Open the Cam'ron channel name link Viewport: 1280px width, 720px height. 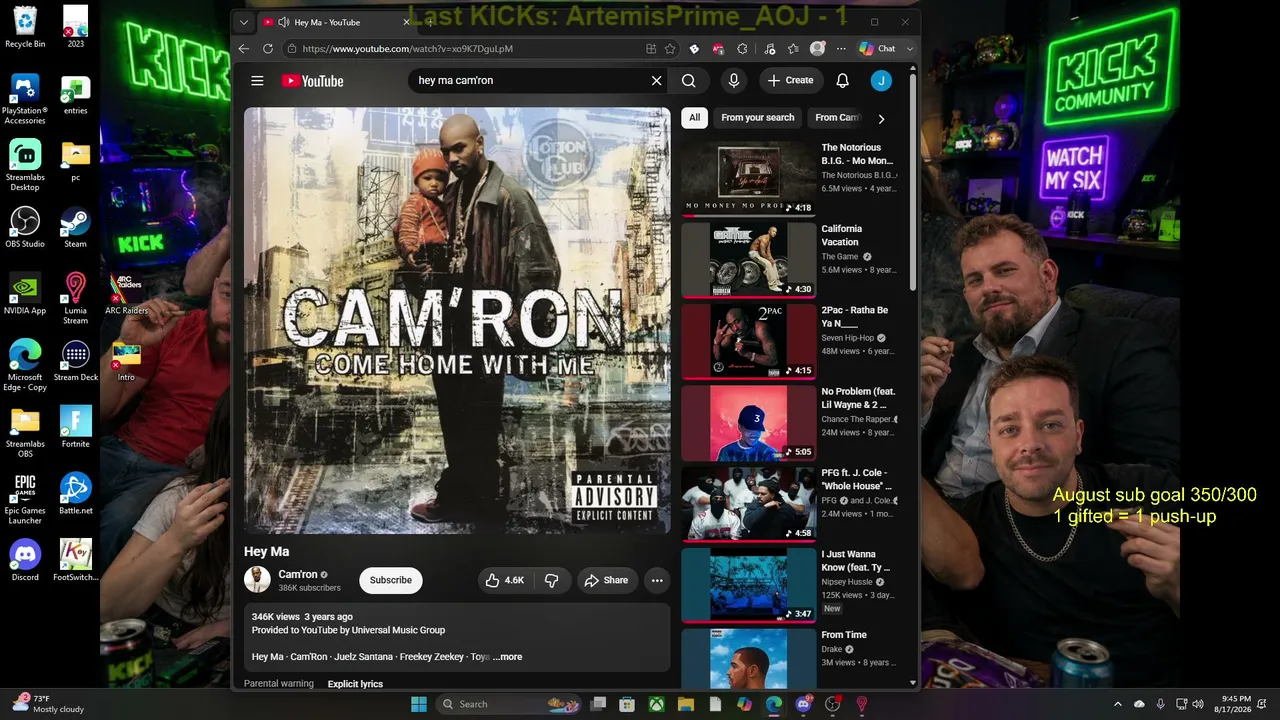tap(298, 574)
